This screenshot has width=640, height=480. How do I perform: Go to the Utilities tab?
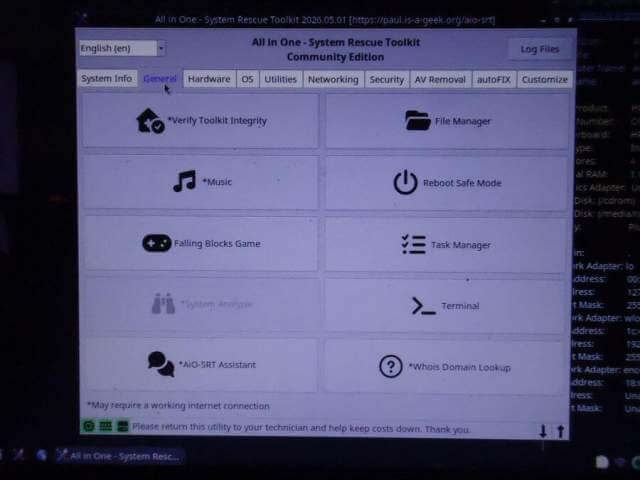(280, 79)
